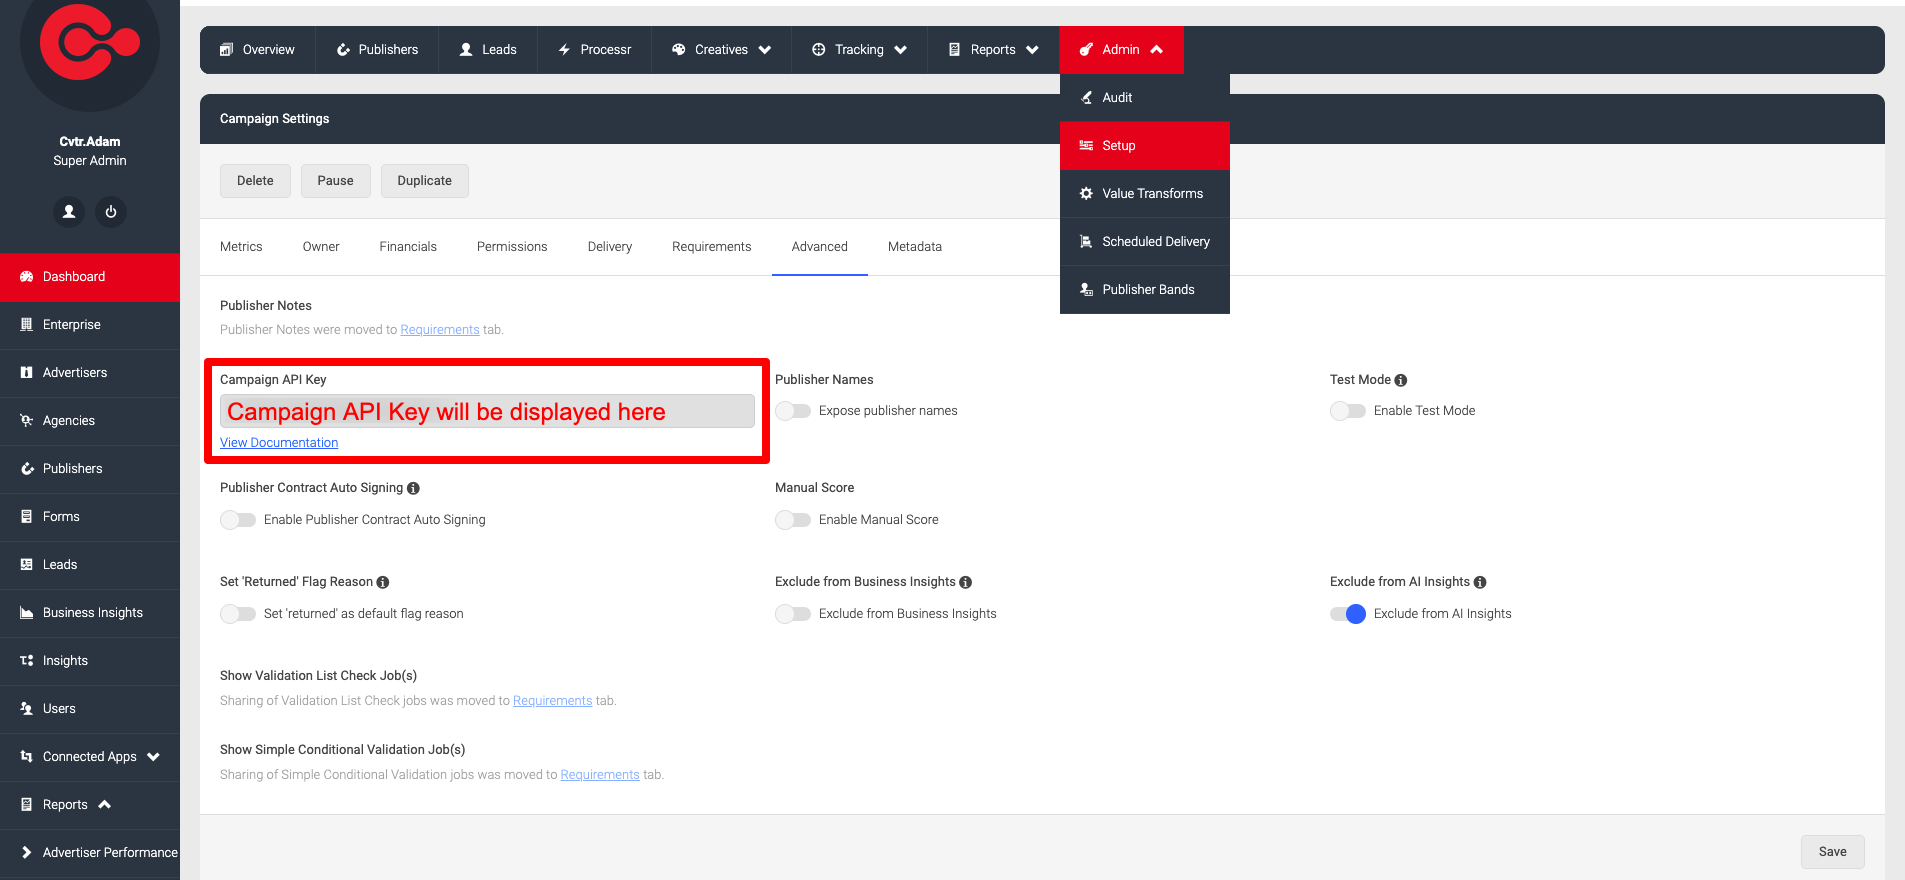Expand the Tracking dropdown chevron

coord(901,50)
